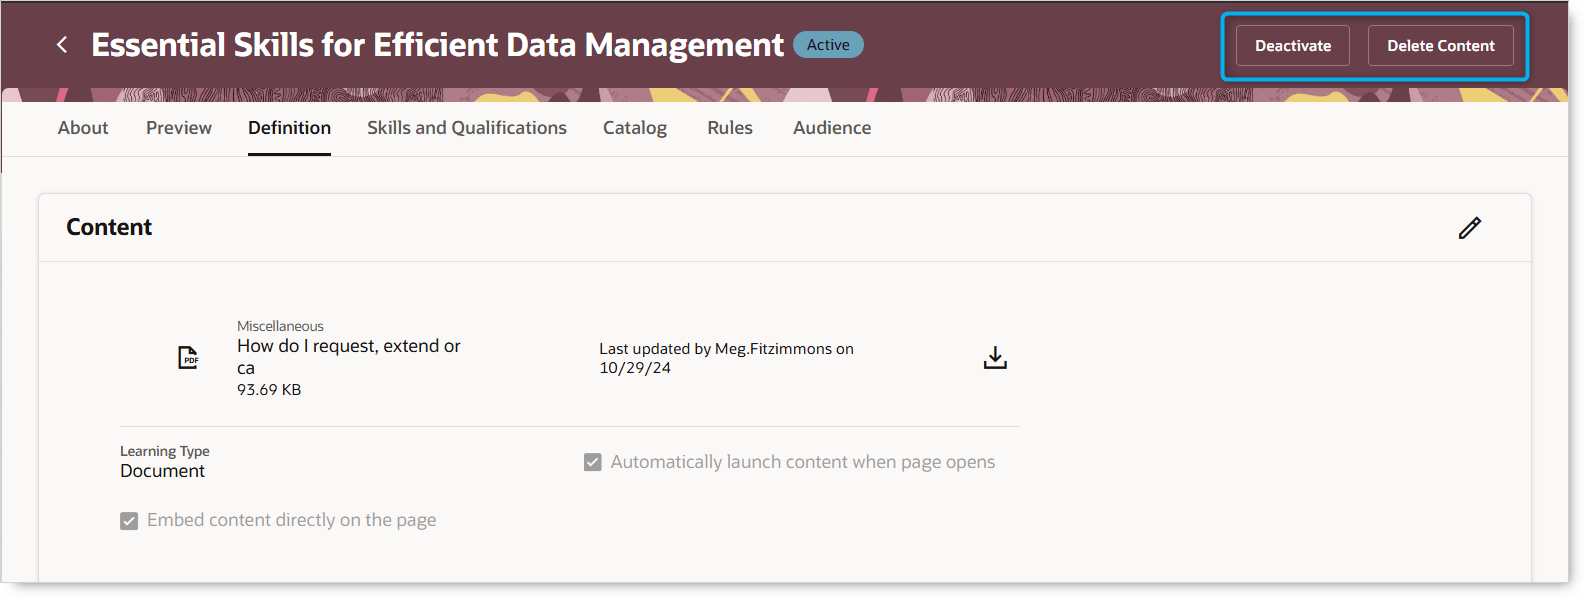Select the Definition tab
The image size is (1584, 598).
[289, 128]
